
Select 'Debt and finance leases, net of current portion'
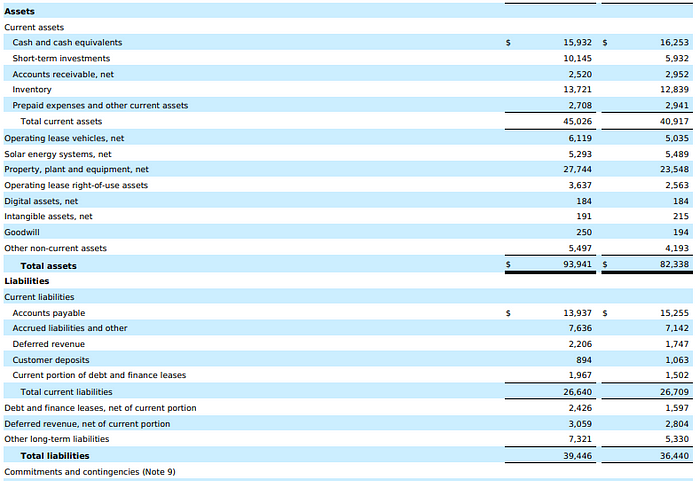[x=100, y=408]
